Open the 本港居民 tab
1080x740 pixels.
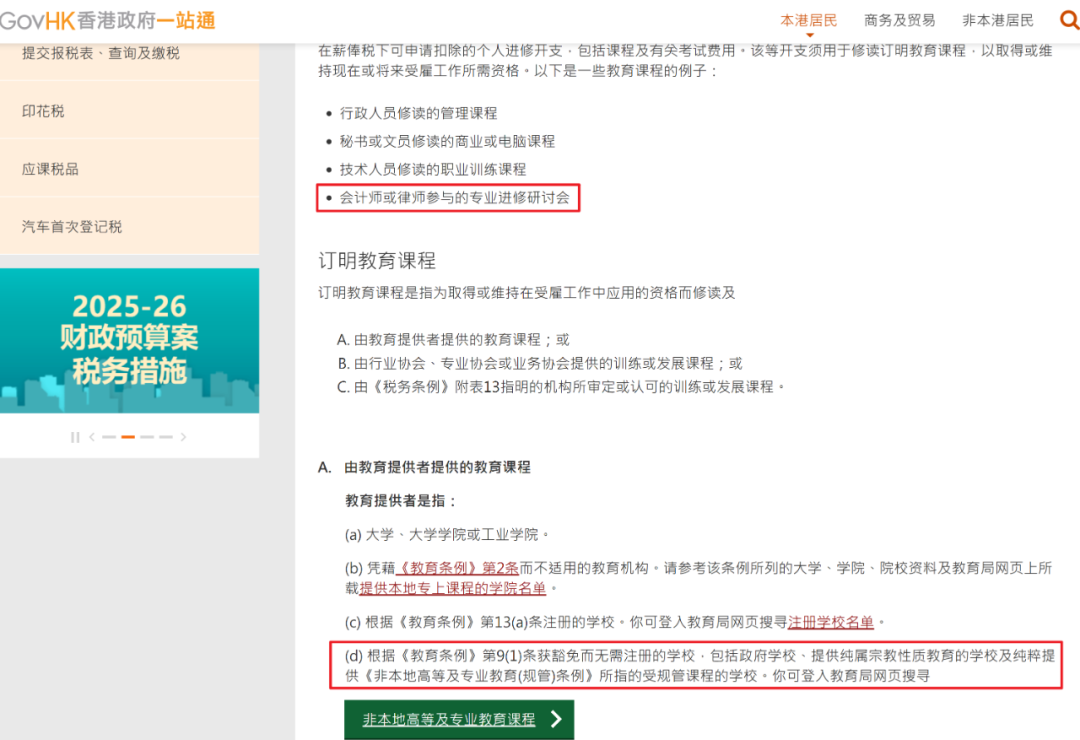click(808, 20)
